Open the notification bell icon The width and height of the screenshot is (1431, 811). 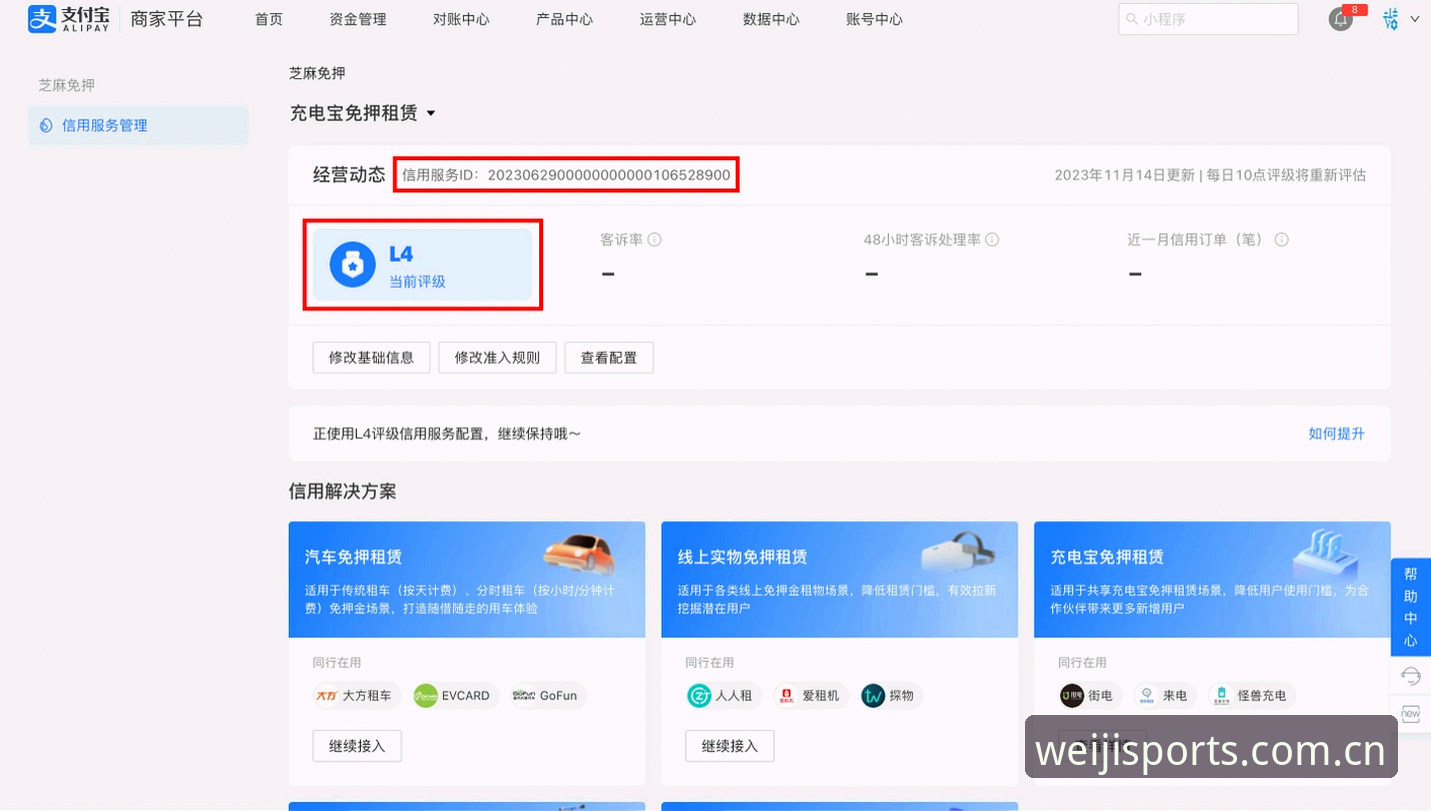click(1340, 19)
